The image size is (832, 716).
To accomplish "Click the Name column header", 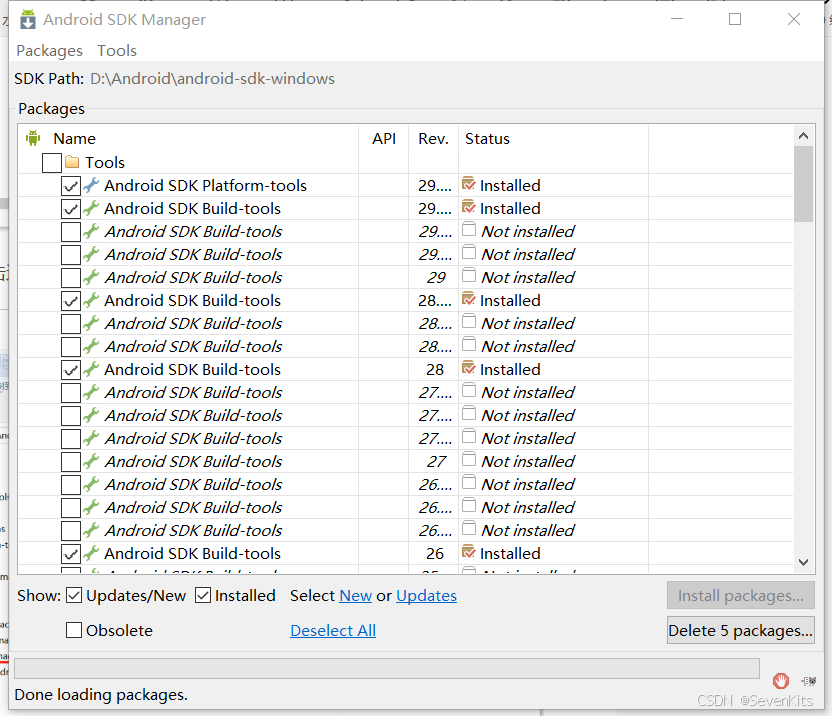I will tap(74, 139).
